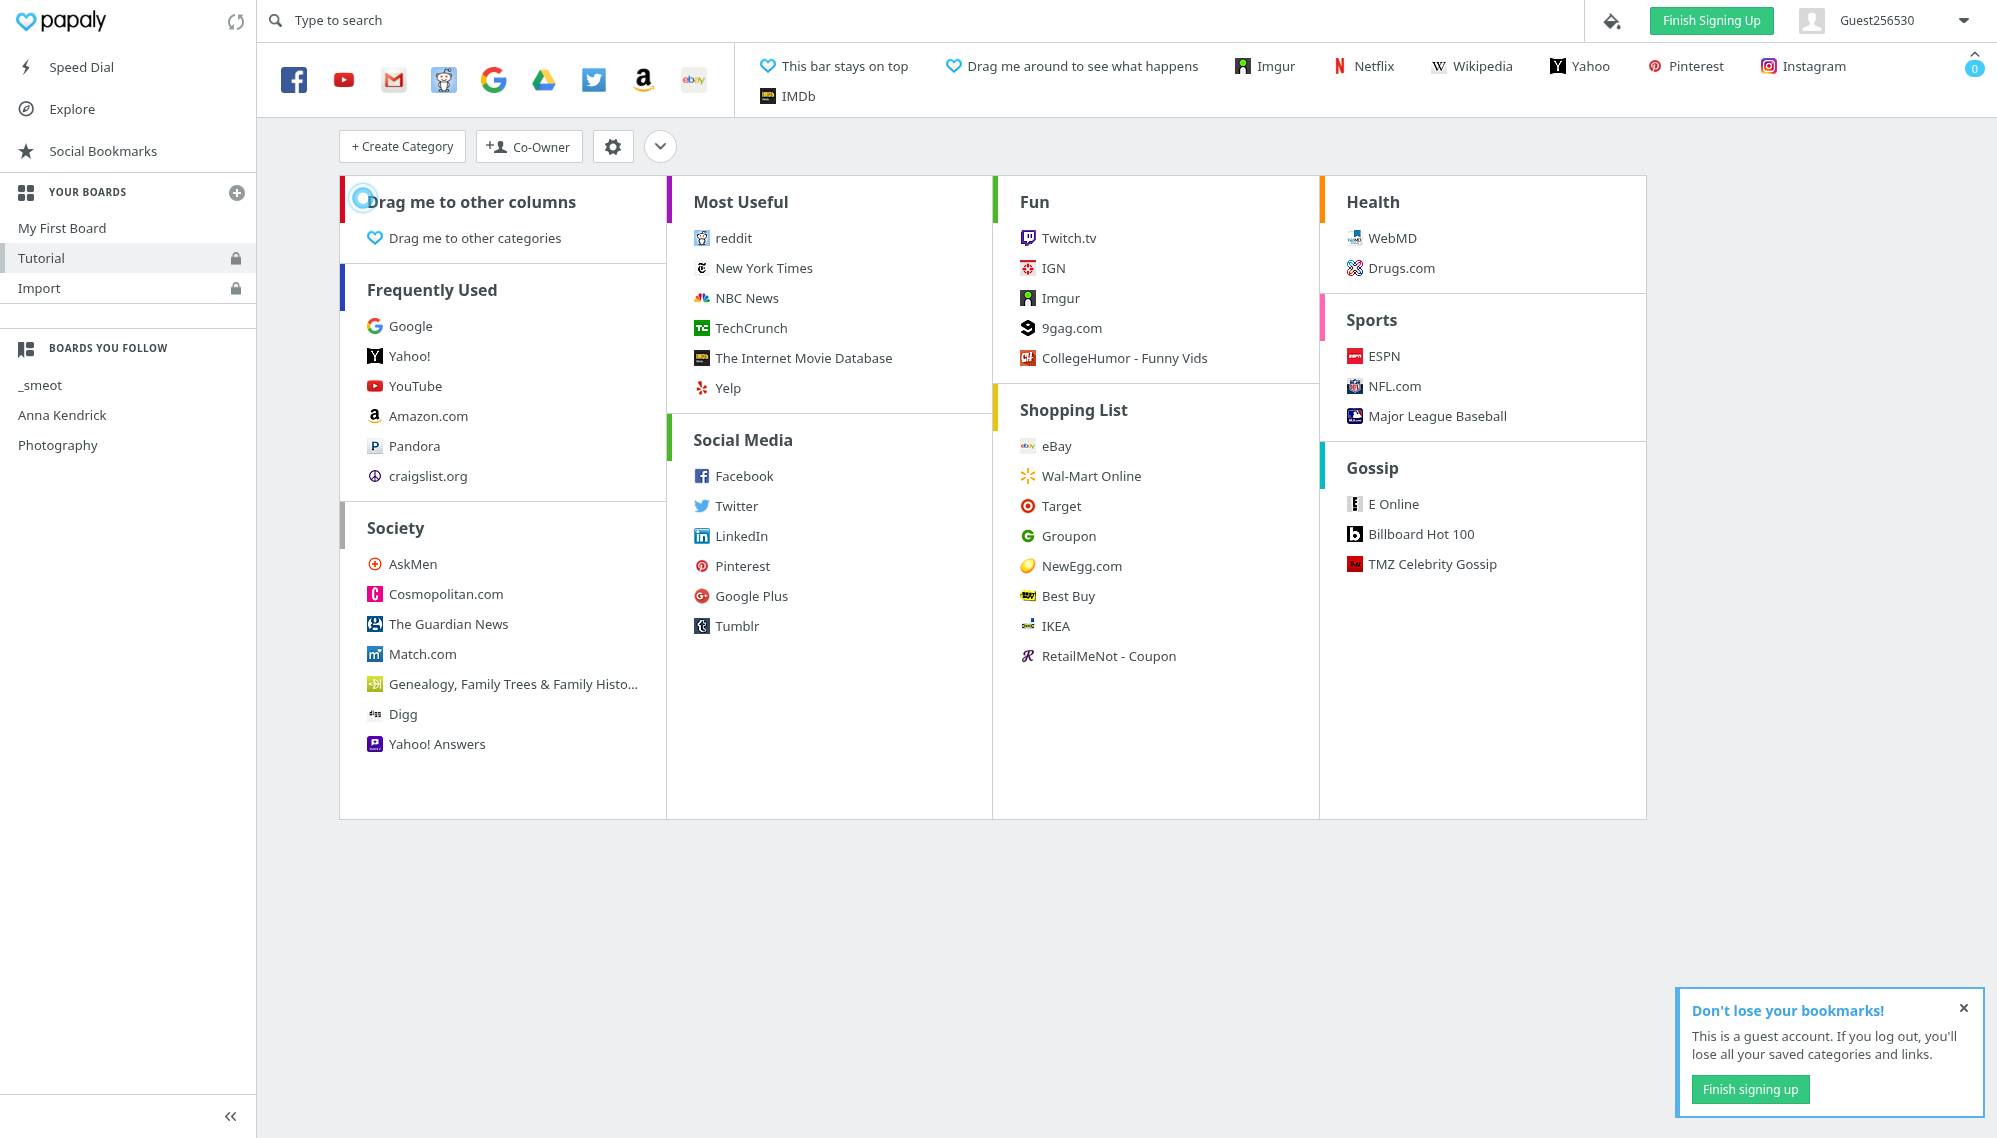Click the Create Category button
This screenshot has height=1138, width=1997.
click(402, 147)
